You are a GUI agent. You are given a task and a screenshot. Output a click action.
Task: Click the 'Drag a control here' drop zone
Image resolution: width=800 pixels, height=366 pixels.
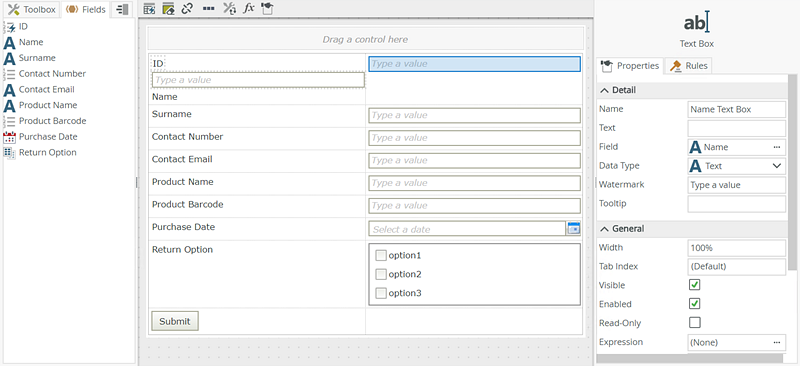[x=365, y=39]
